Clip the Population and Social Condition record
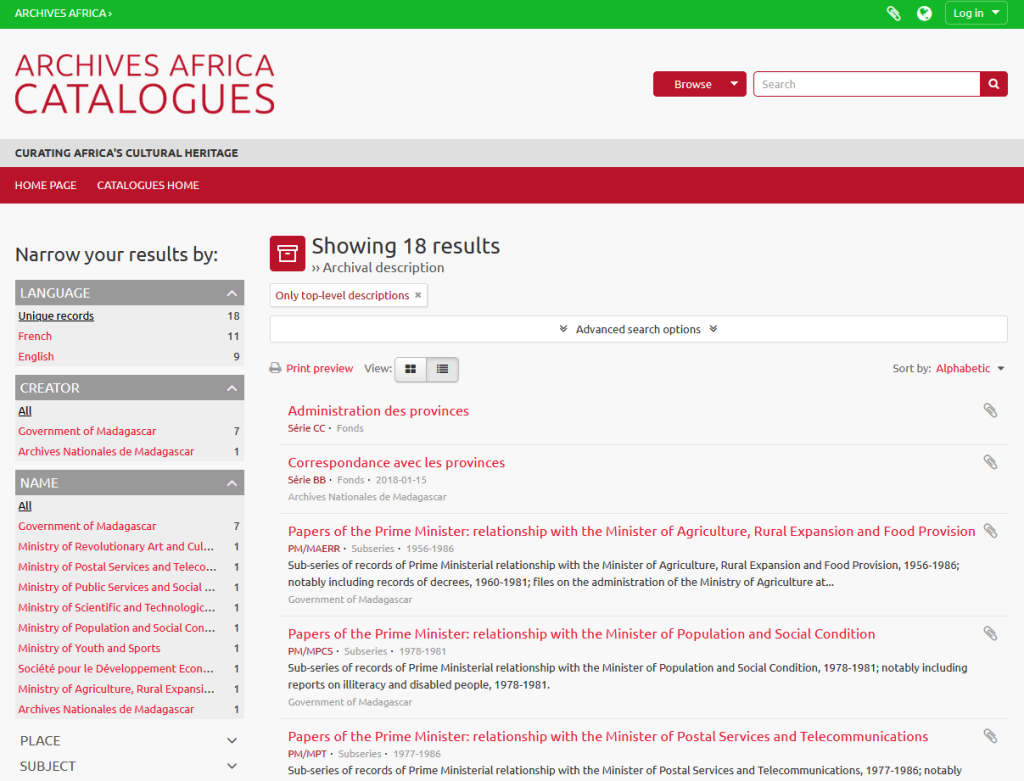This screenshot has width=1024, height=781. click(990, 633)
